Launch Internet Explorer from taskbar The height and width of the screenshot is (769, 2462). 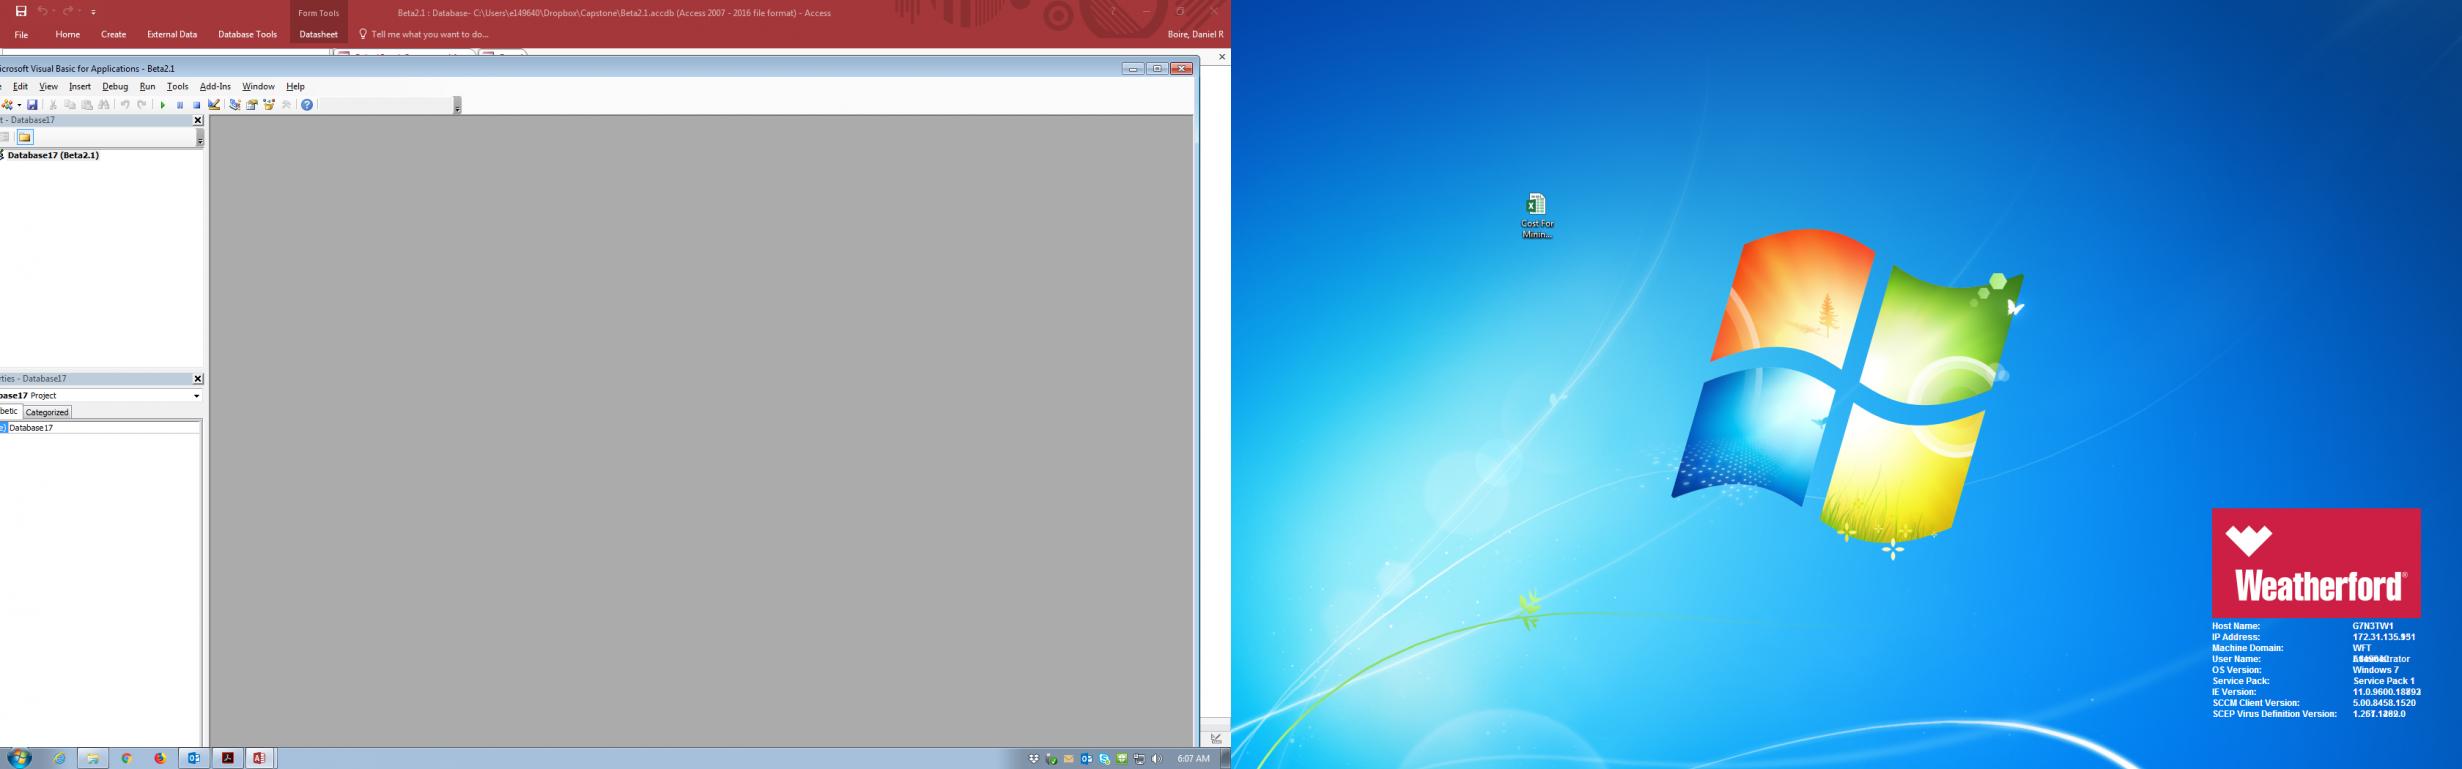59,758
